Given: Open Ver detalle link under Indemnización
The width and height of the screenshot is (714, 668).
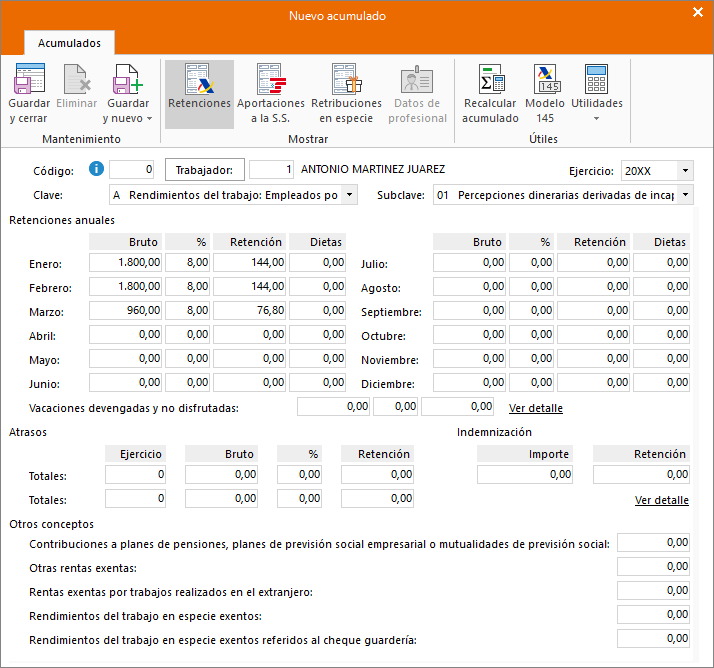Looking at the screenshot, I should 662,500.
